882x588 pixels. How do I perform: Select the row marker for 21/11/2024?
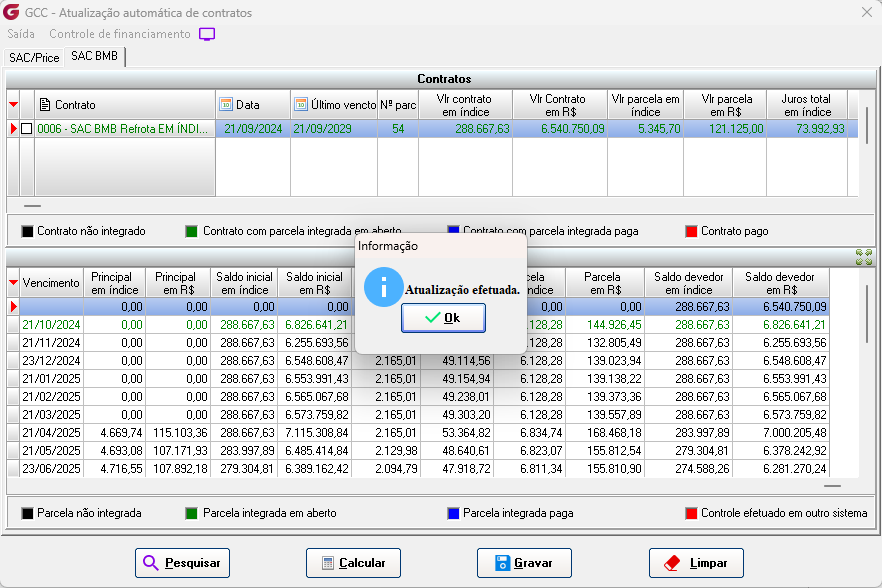[14, 343]
